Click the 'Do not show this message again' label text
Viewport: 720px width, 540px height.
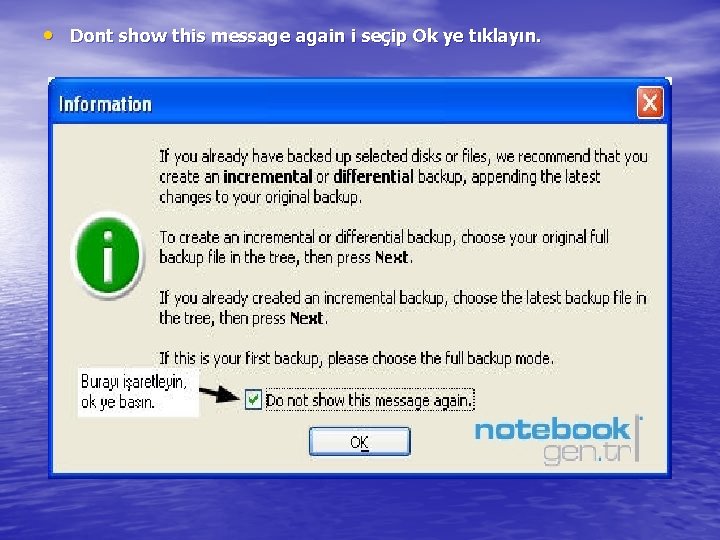[369, 400]
